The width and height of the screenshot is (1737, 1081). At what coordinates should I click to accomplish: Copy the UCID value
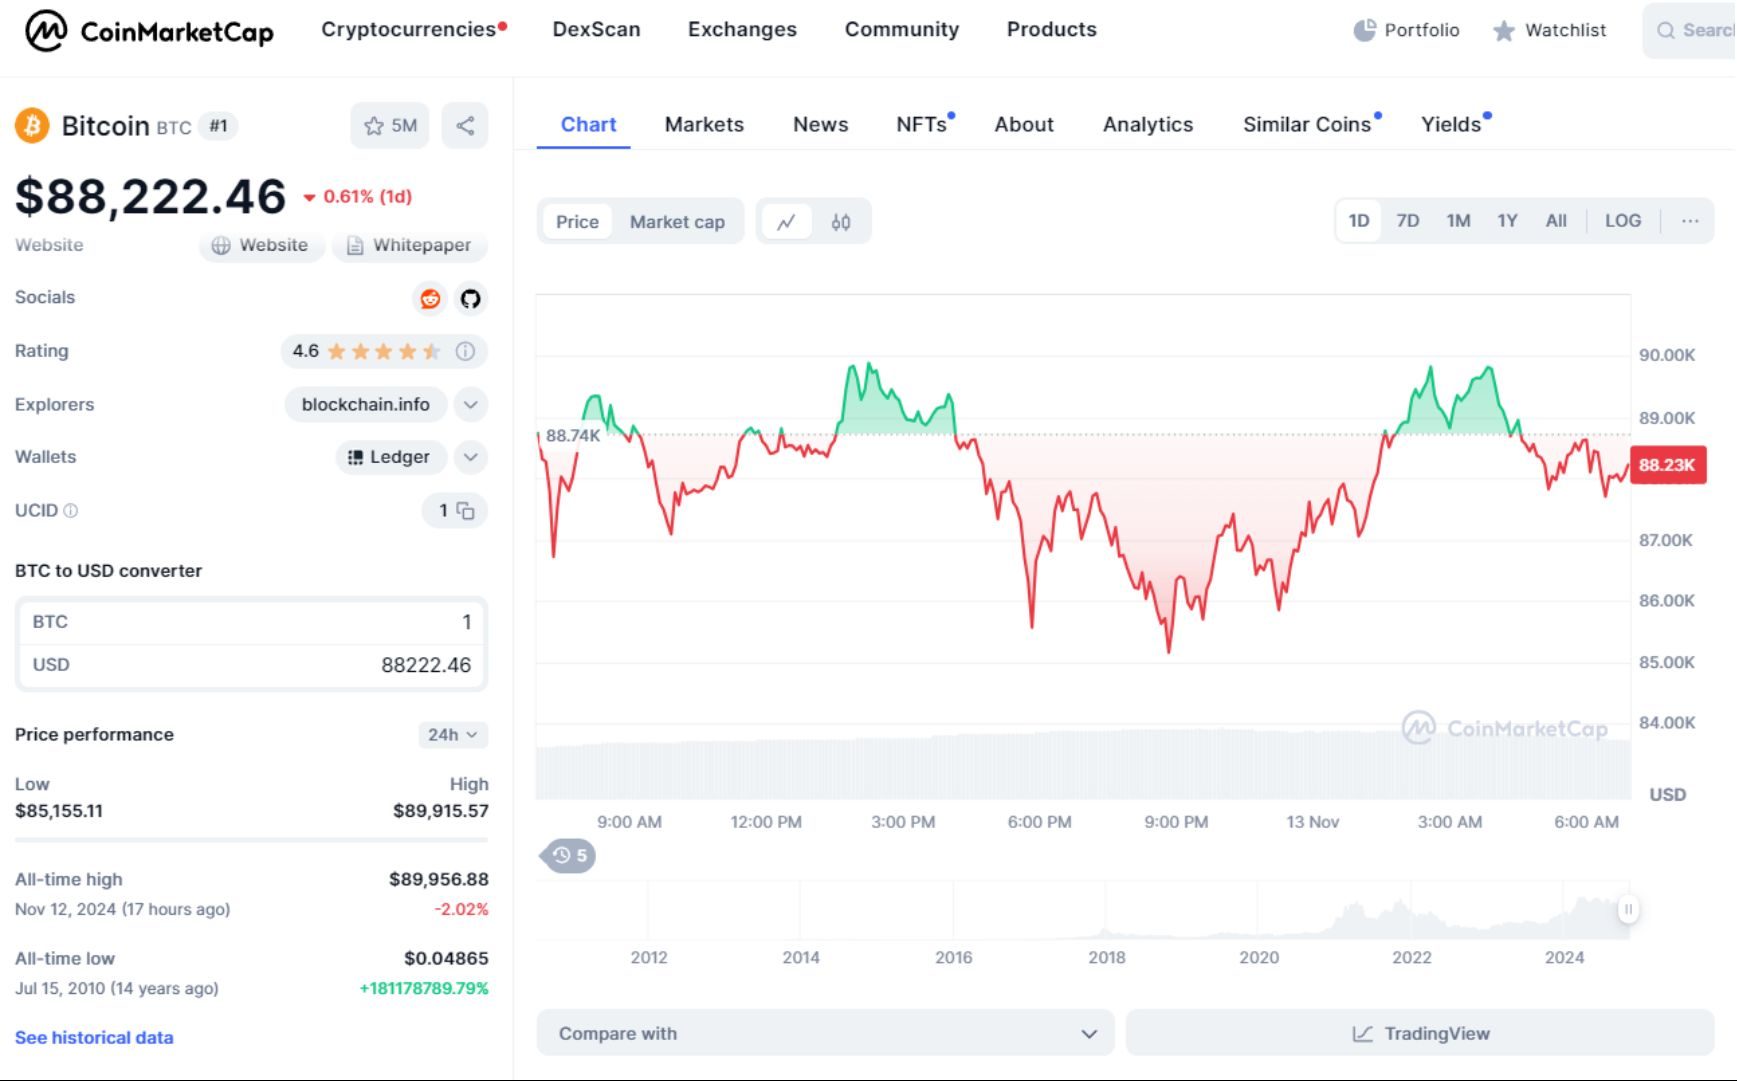click(466, 510)
